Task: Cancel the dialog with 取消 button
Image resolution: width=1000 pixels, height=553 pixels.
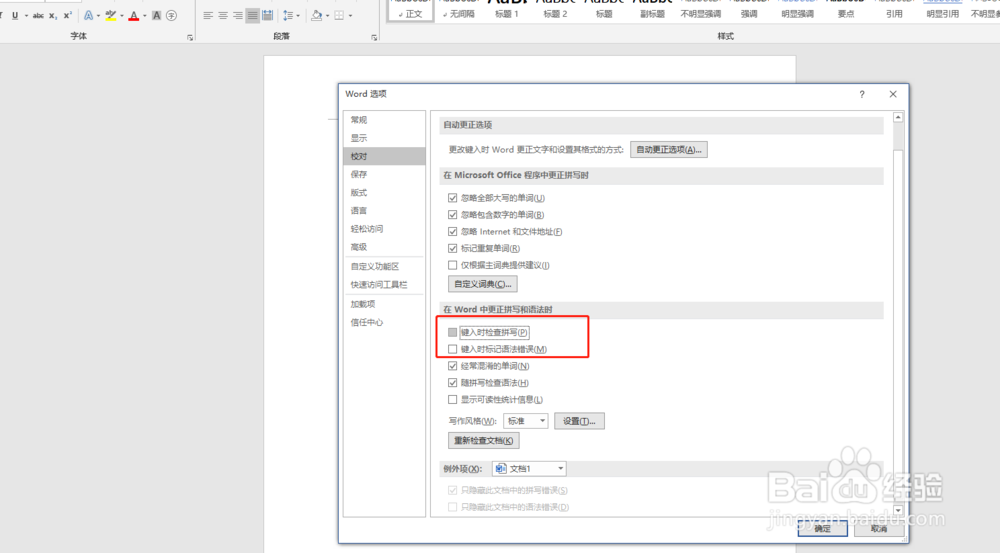Action: tap(879, 528)
